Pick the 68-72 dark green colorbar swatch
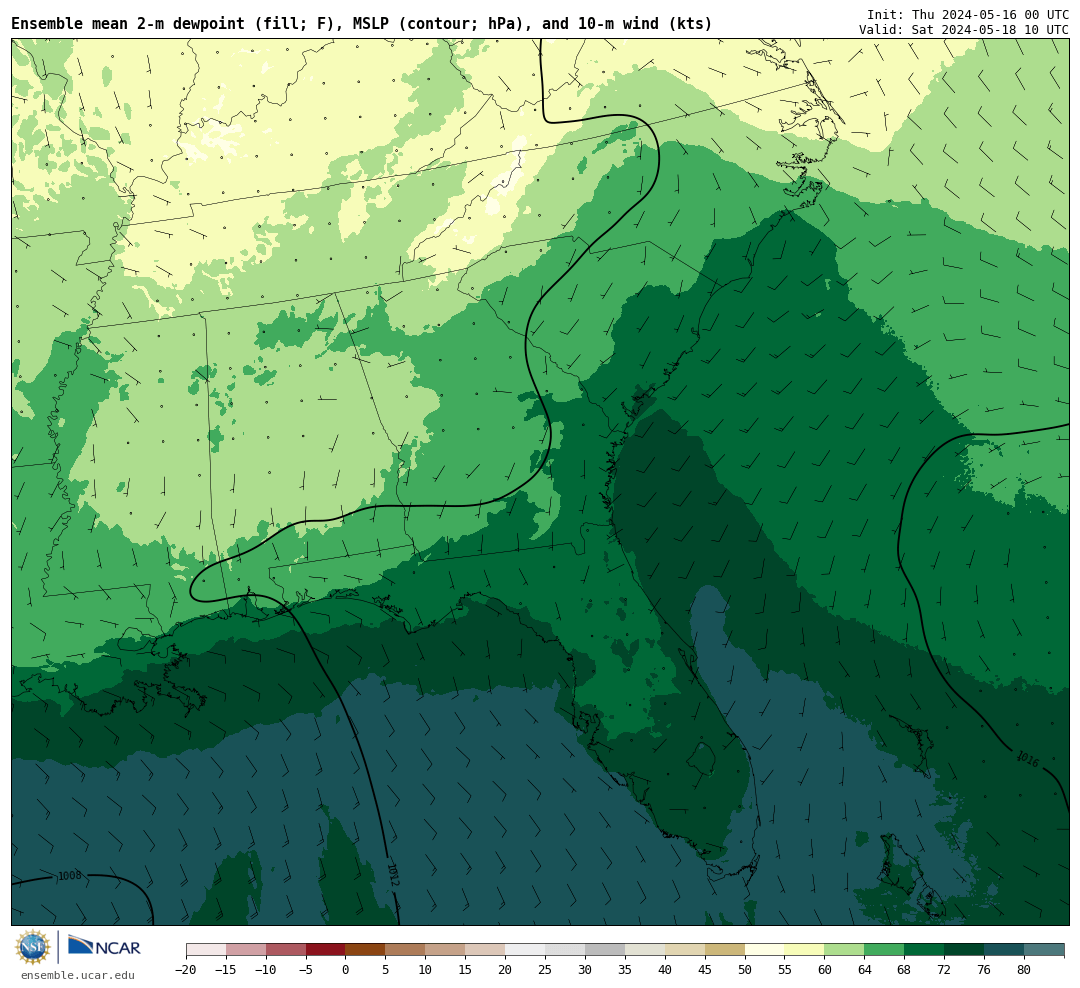Screen dimensions: 1080x988 [924, 950]
